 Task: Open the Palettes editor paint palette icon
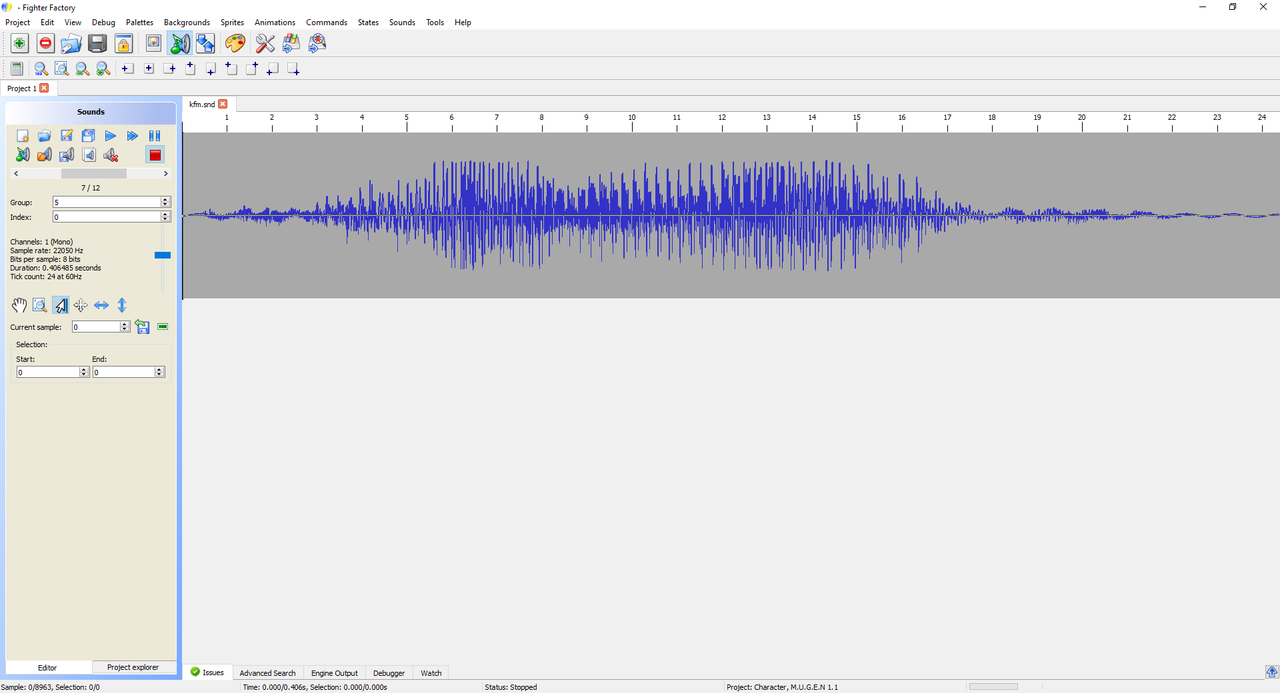(x=235, y=43)
